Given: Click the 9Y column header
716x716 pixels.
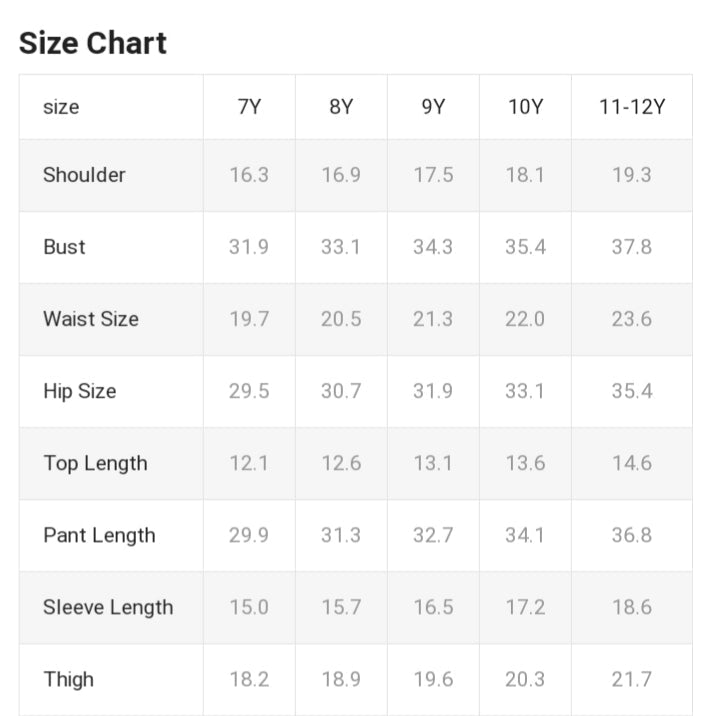Looking at the screenshot, I should (x=433, y=107).
